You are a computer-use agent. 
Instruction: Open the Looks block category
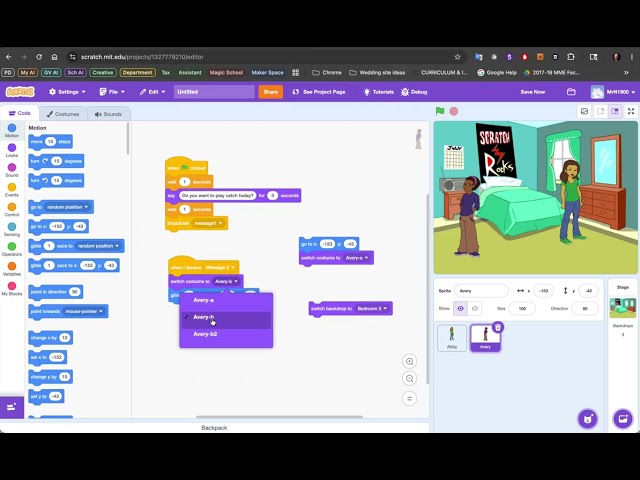point(12,150)
